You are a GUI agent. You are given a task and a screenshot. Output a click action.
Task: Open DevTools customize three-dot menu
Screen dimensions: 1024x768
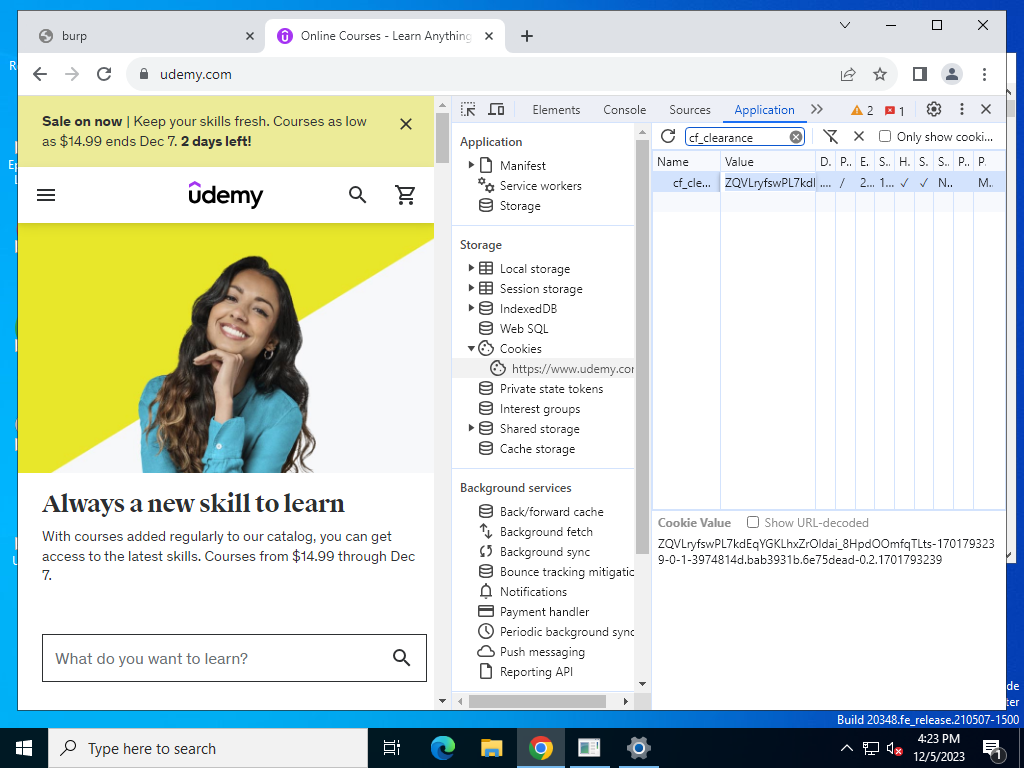pyautogui.click(x=961, y=109)
